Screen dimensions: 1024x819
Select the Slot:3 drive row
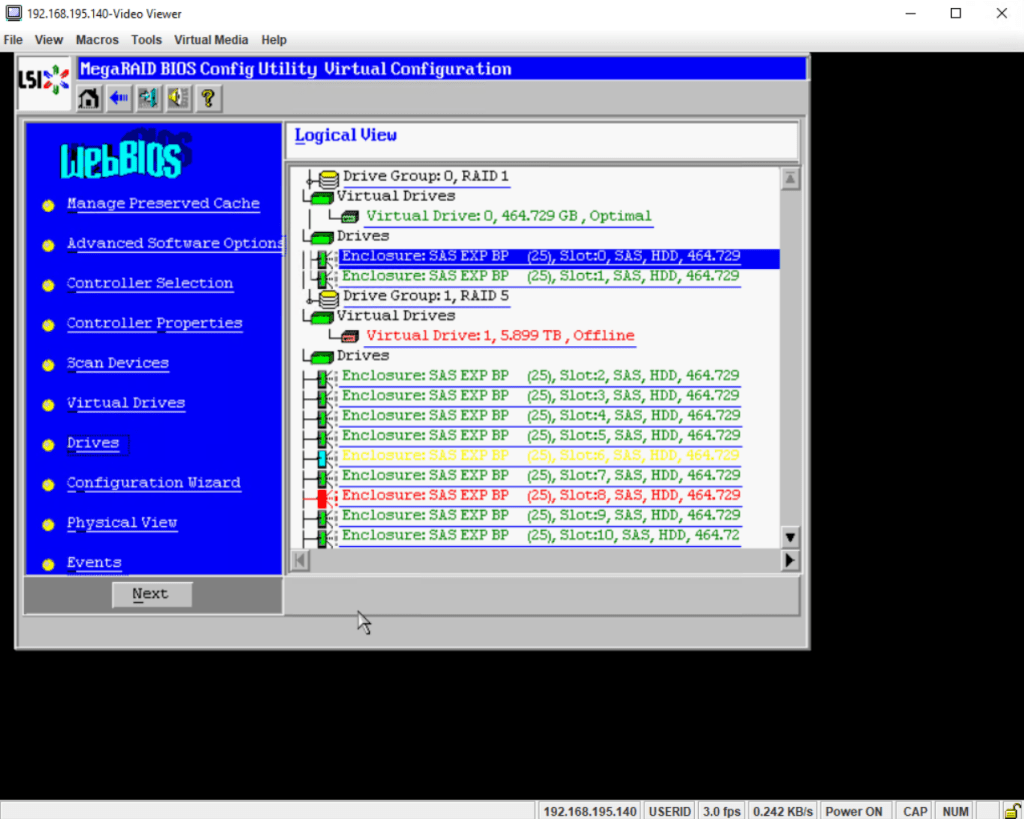click(540, 396)
